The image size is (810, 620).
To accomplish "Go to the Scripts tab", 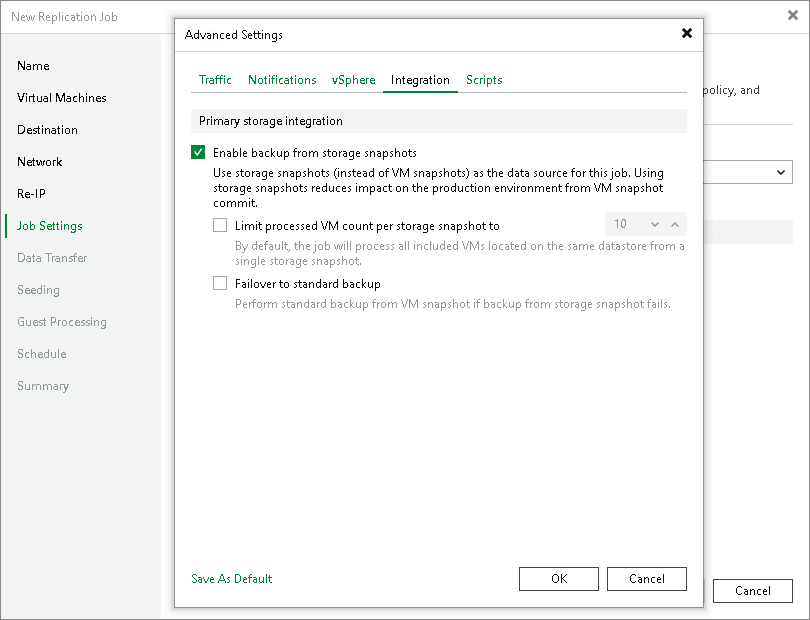I will (x=484, y=80).
